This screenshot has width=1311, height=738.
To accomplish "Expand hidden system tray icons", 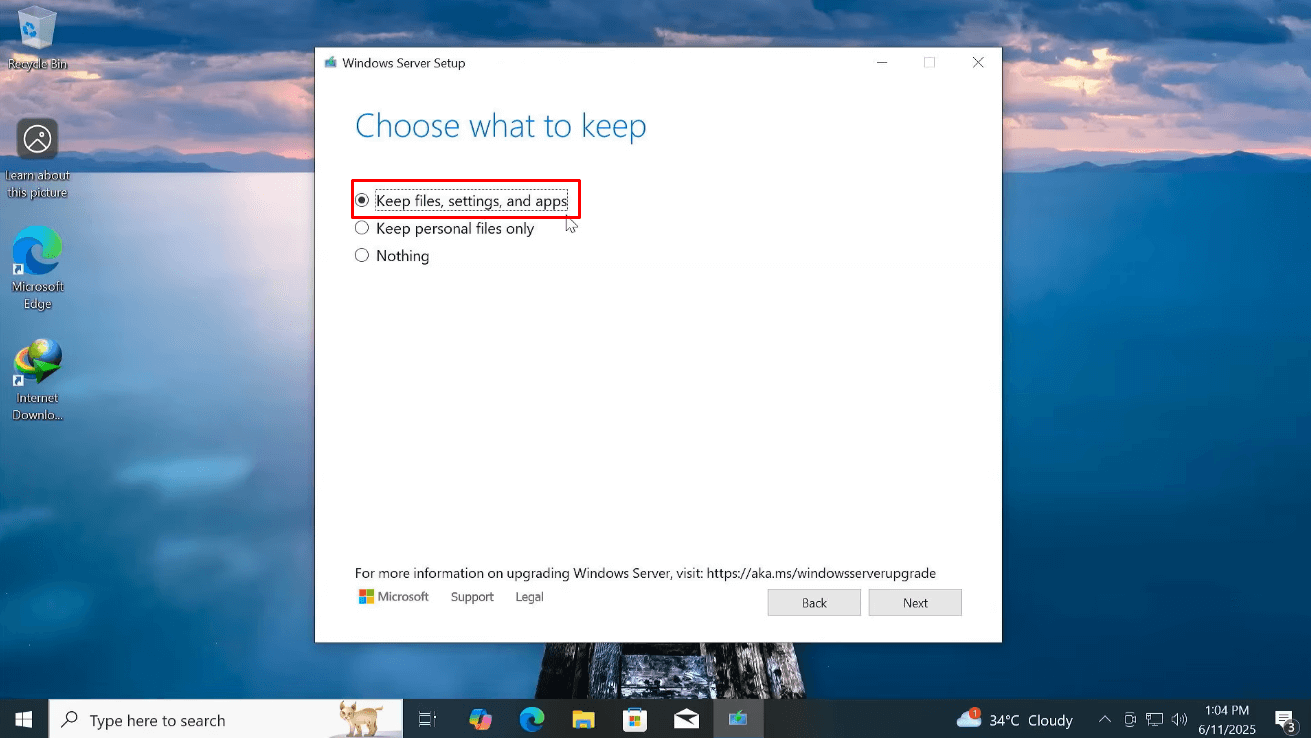I will 1105,719.
